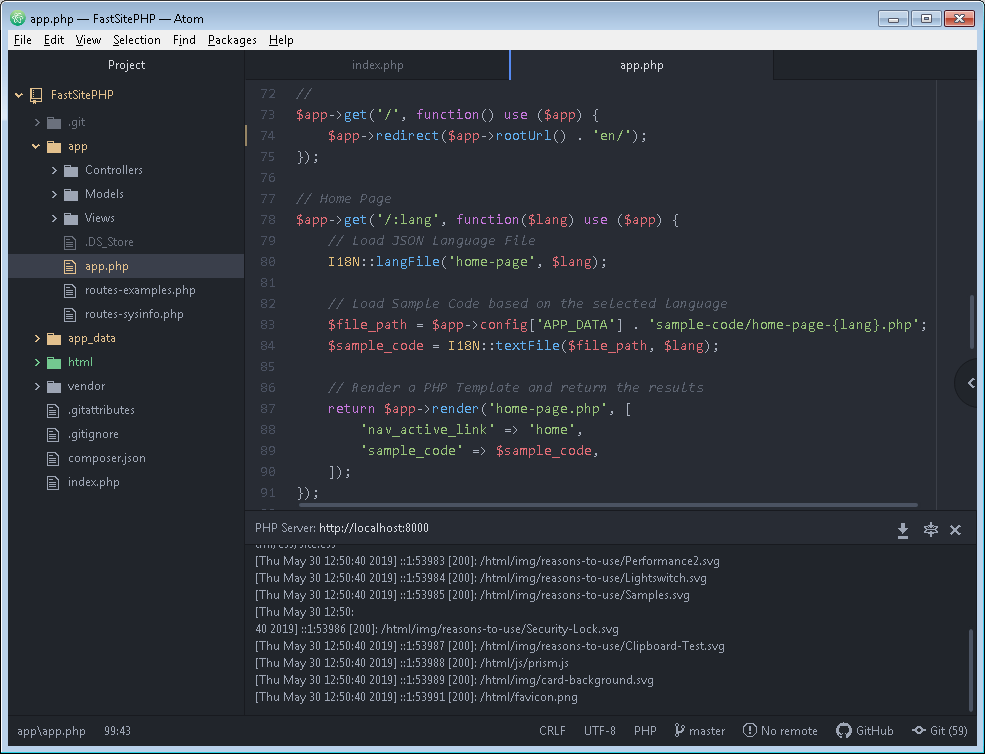Viewport: 985px width, 754px height.
Task: Click the CRLF line ending selector
Action: 552,731
